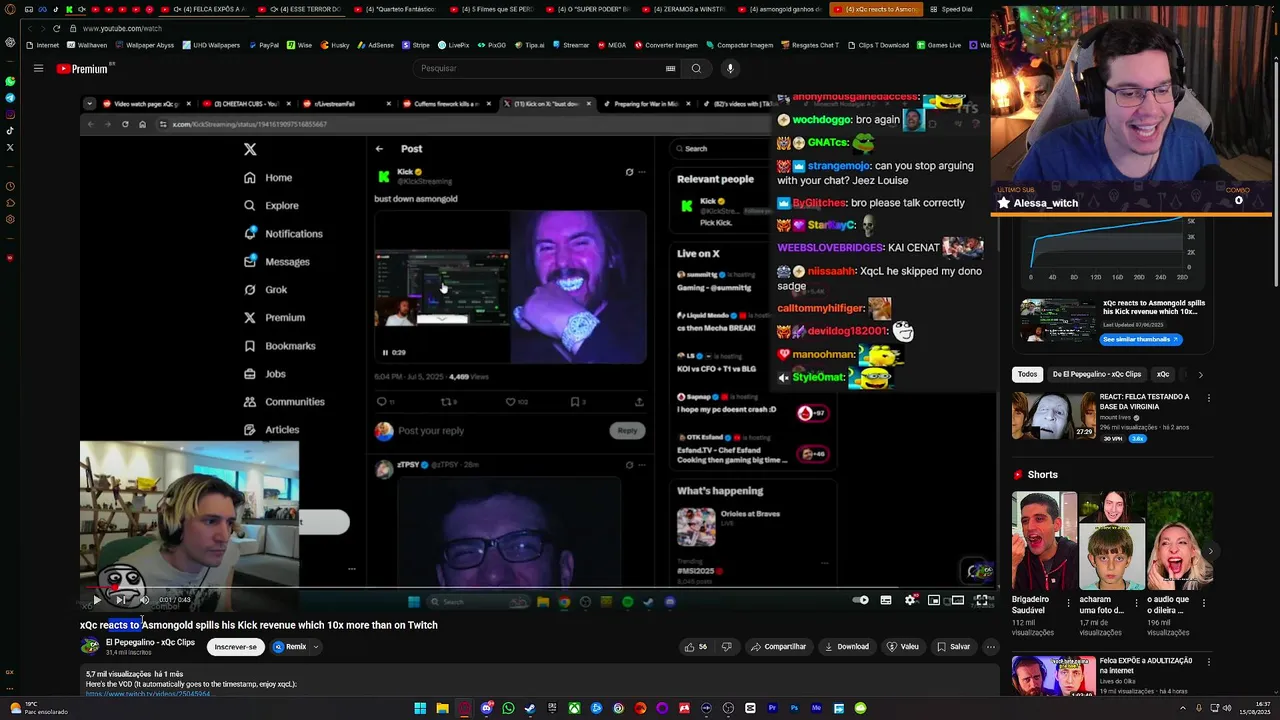Open Windows Start menu in taskbar
Image resolution: width=1280 pixels, height=720 pixels.
420,708
